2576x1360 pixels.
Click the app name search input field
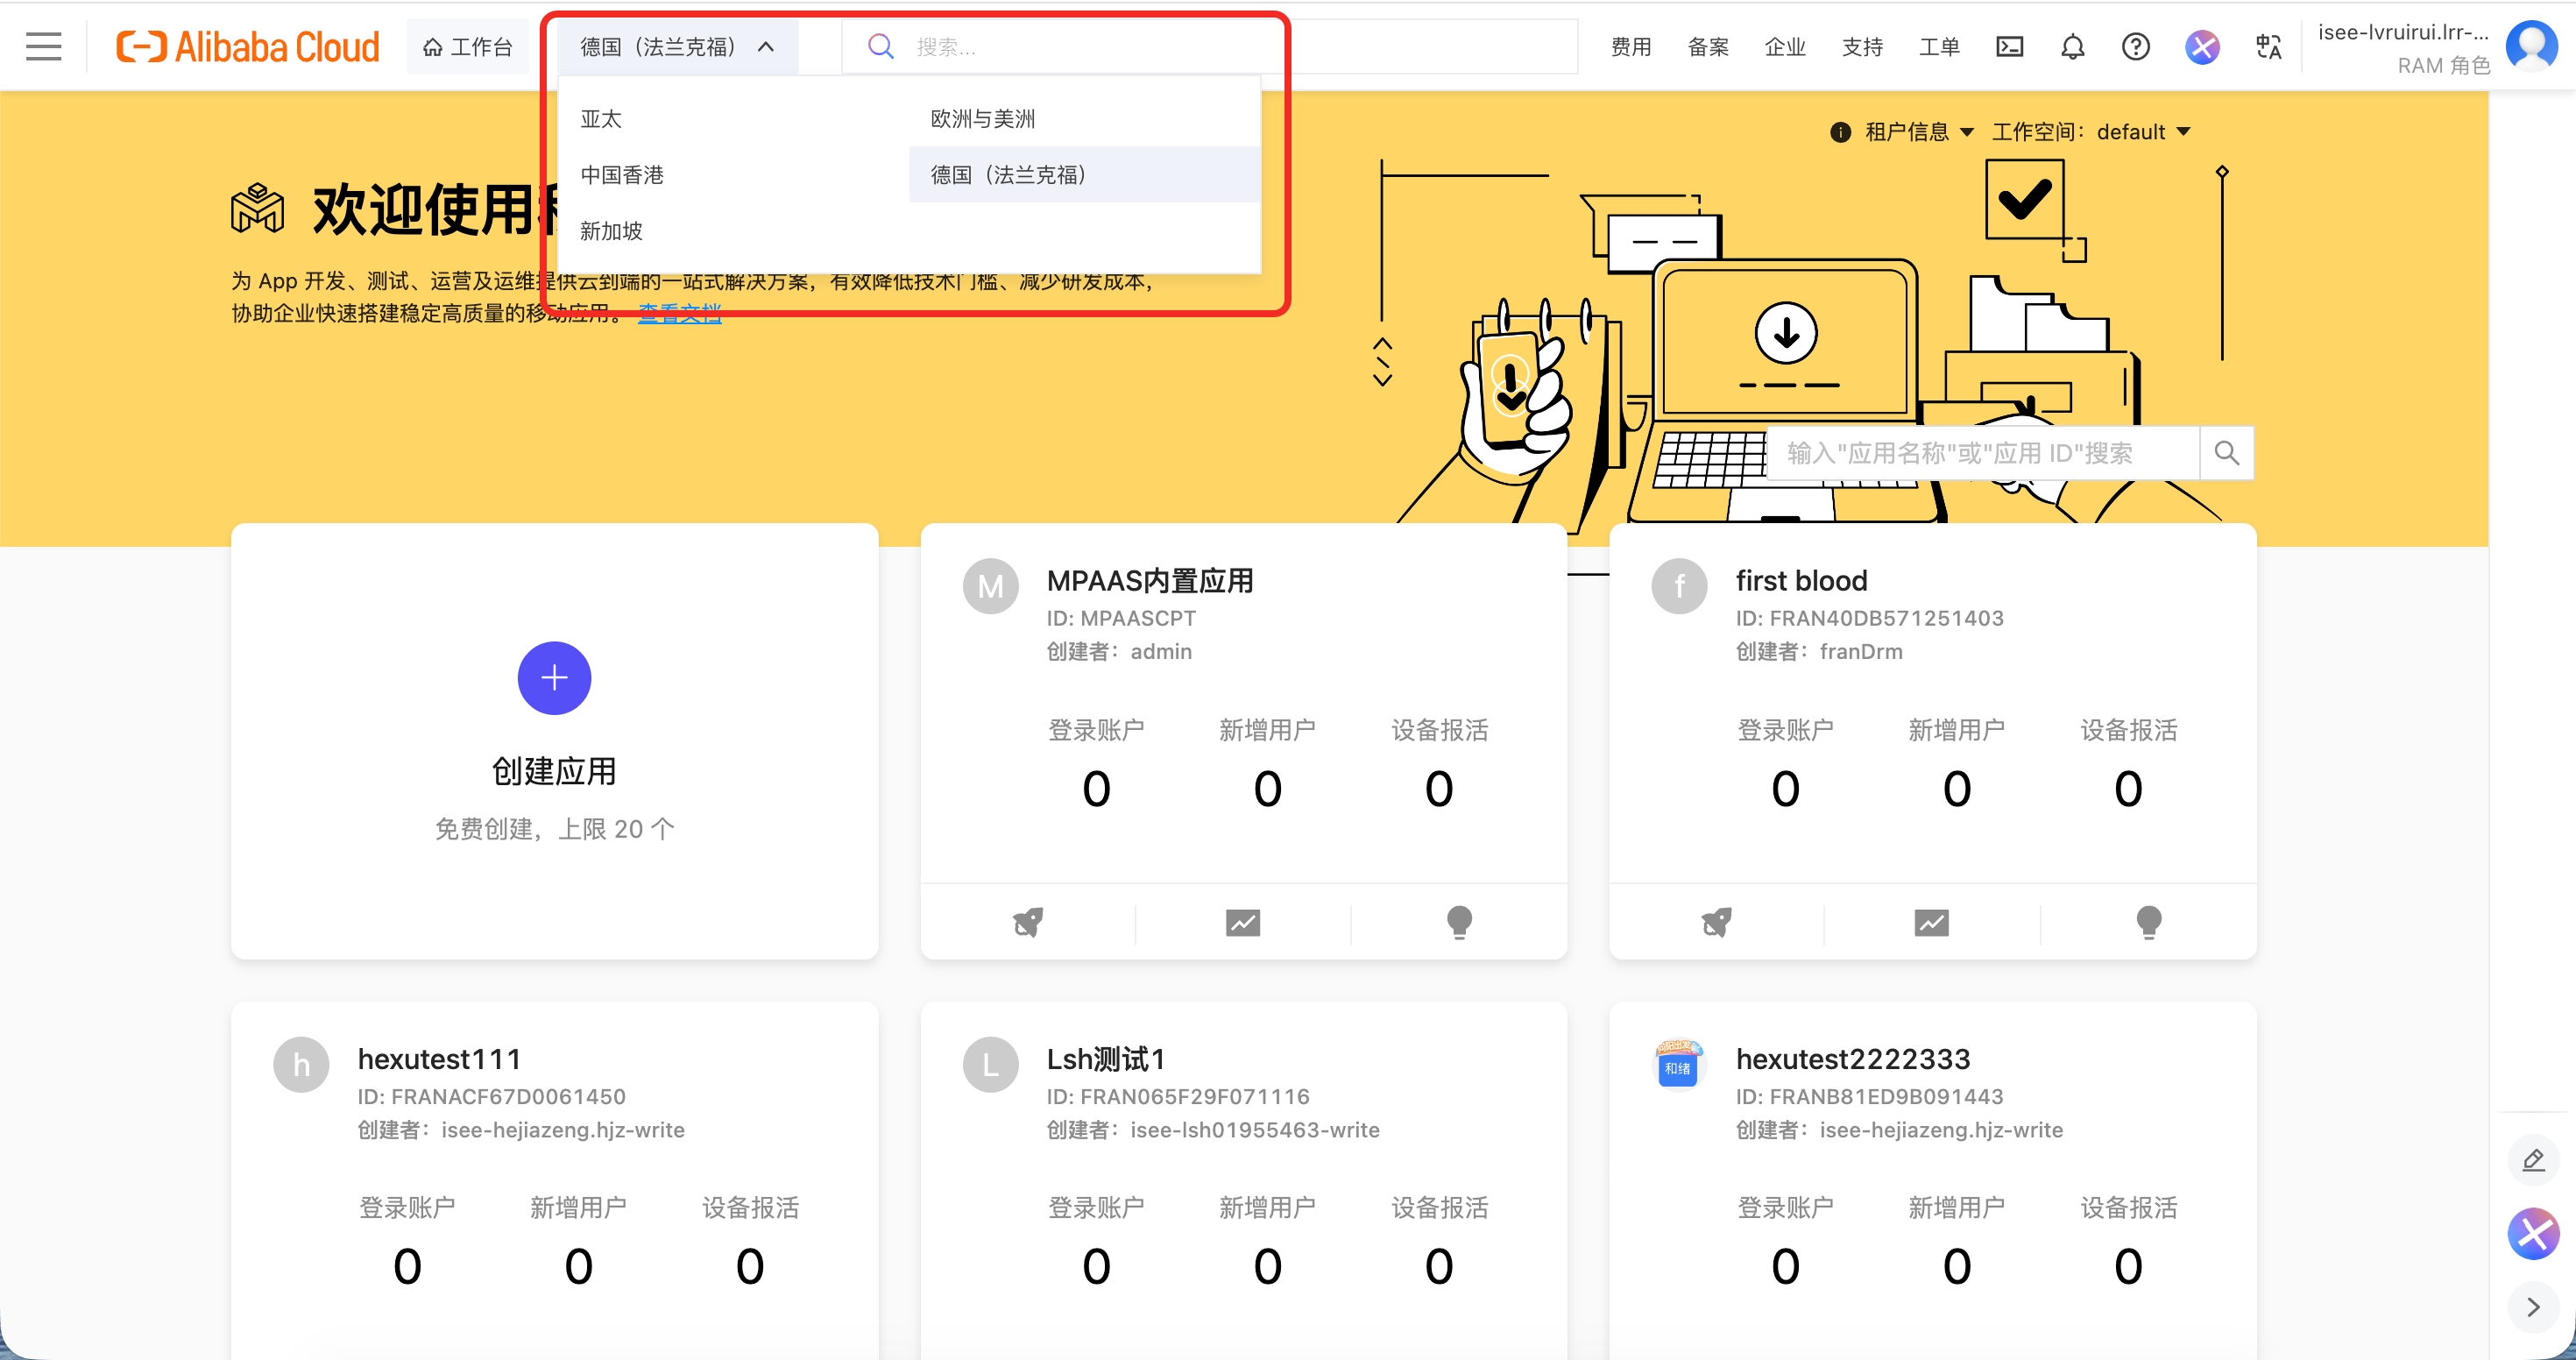click(x=1980, y=453)
